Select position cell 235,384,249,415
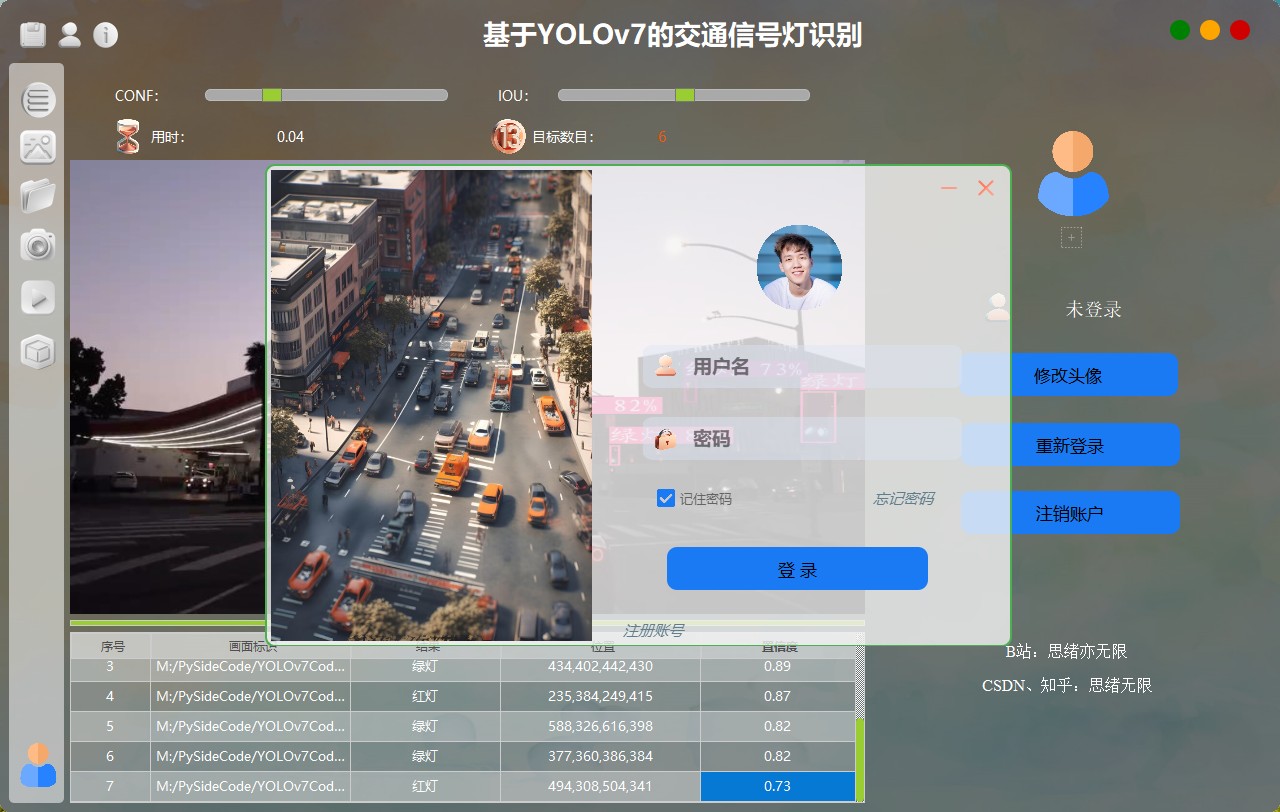The height and width of the screenshot is (812, 1280). (600, 696)
